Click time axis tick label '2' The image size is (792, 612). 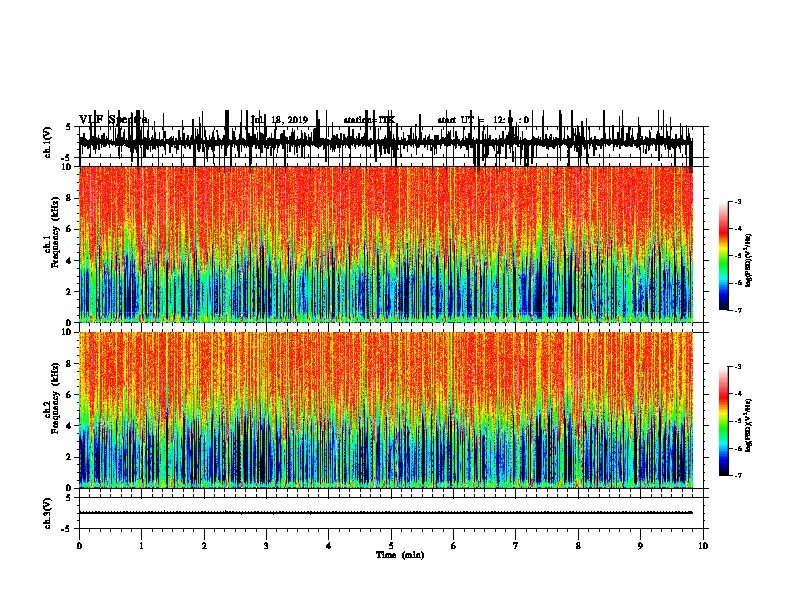pyautogui.click(x=204, y=546)
